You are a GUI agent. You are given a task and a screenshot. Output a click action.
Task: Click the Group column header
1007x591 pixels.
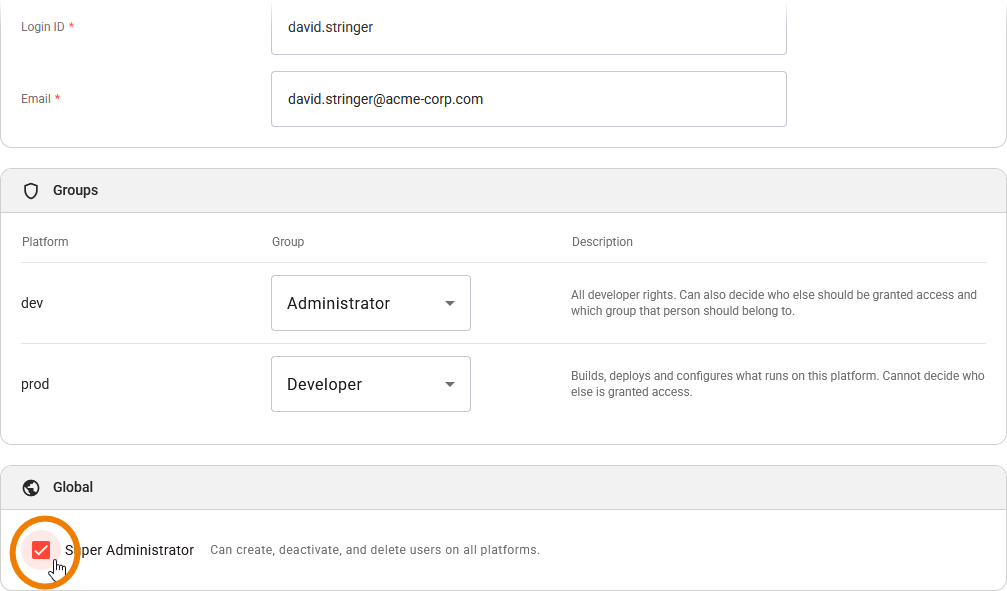coord(288,242)
